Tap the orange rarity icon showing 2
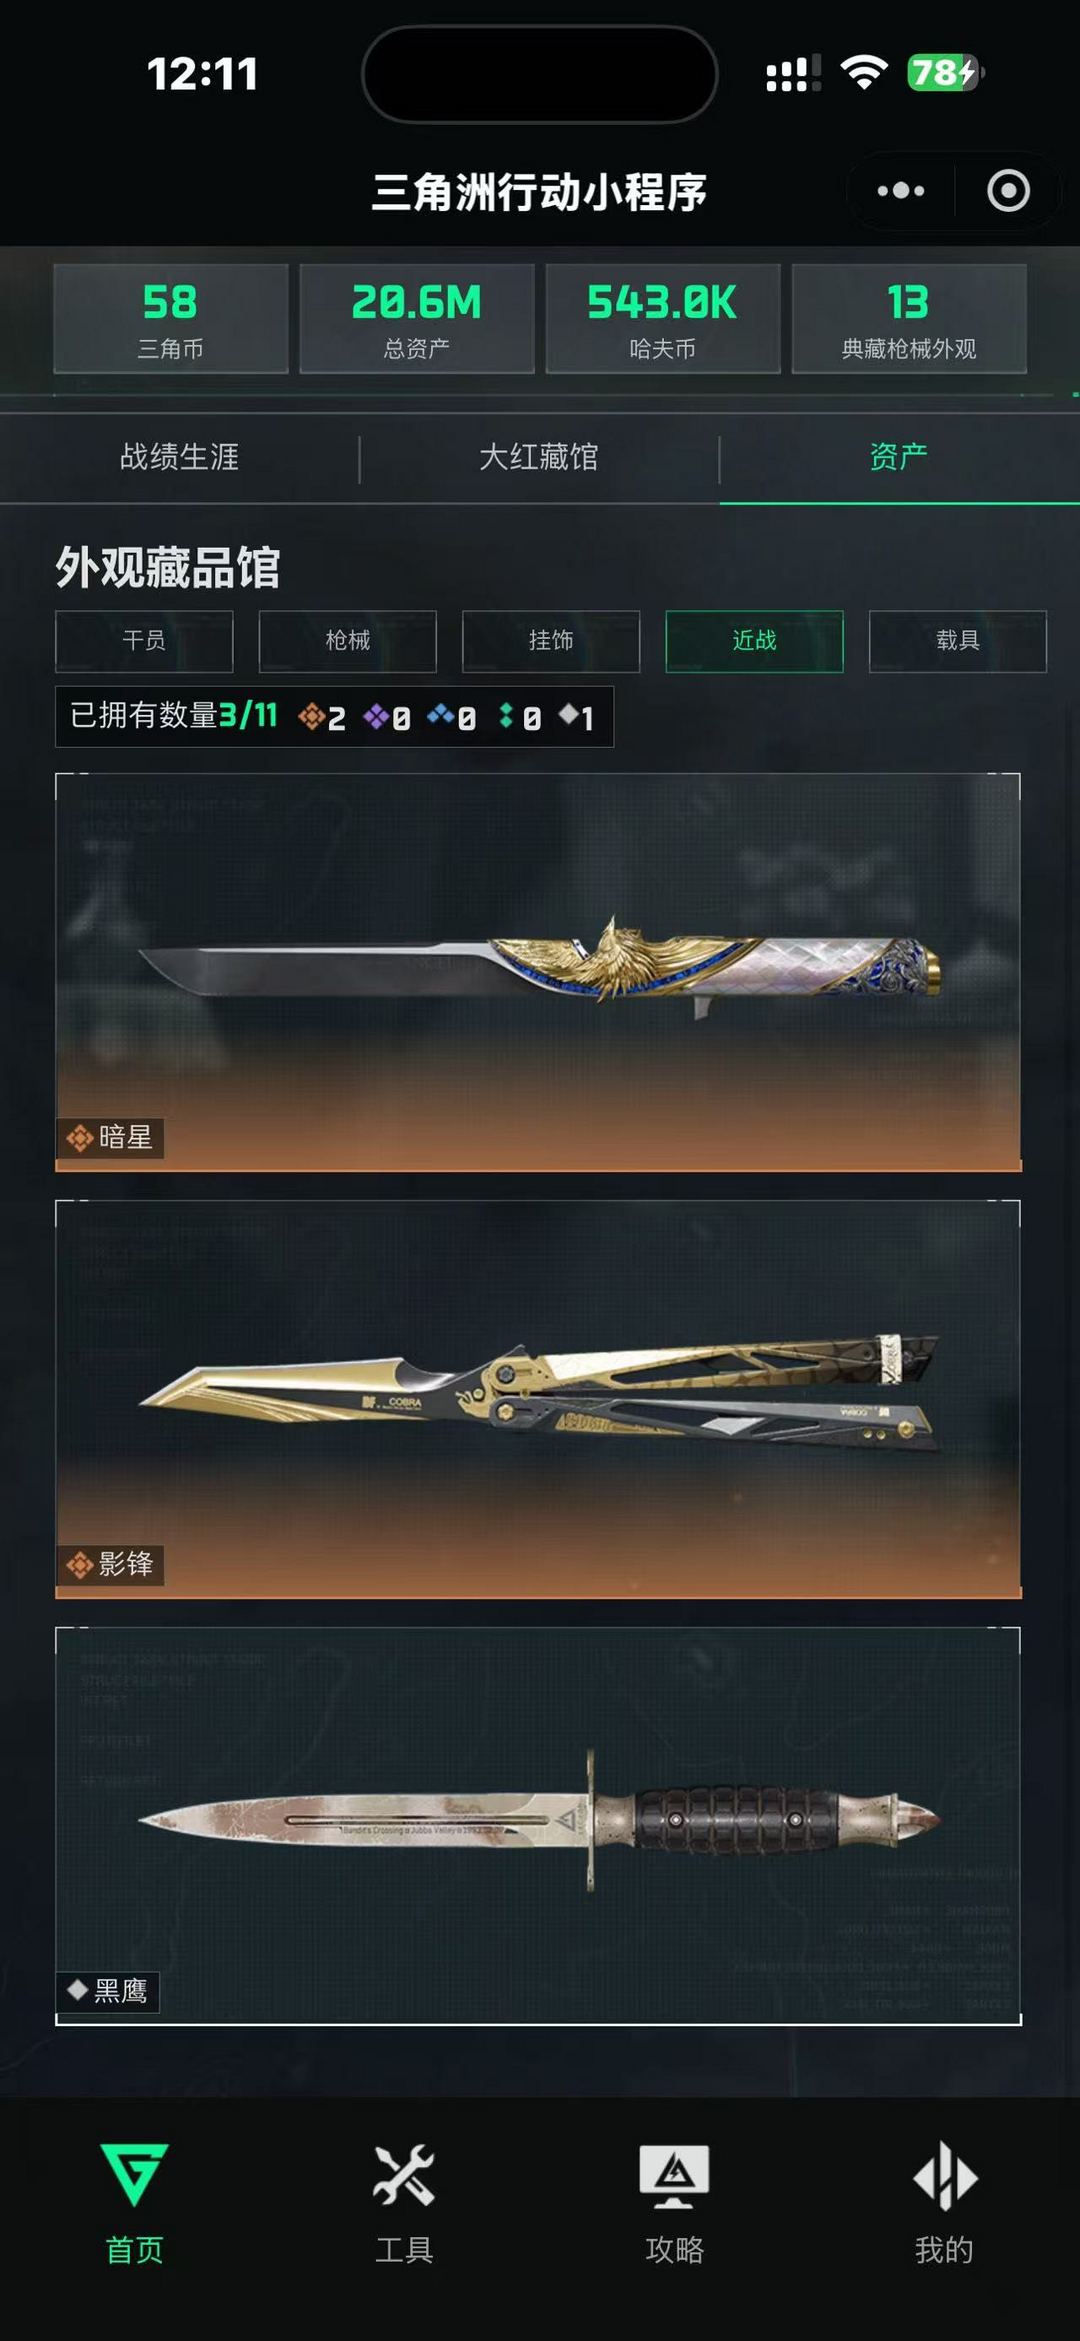 click(x=311, y=716)
